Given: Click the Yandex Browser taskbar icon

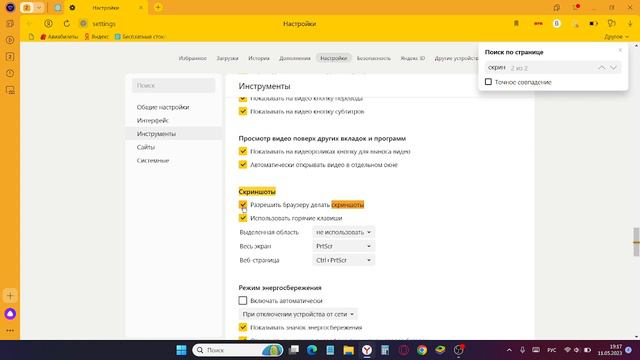Looking at the screenshot, I should [367, 350].
